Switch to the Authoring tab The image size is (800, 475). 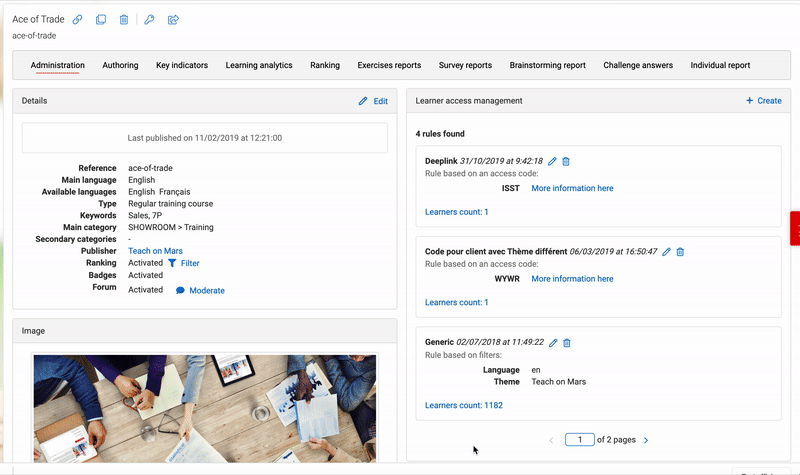(x=120, y=65)
